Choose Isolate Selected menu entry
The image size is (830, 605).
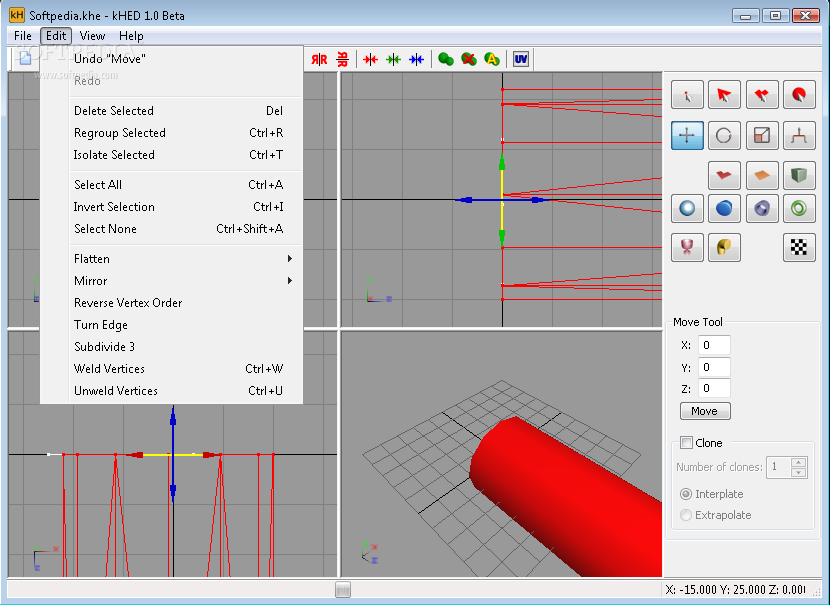(x=183, y=155)
